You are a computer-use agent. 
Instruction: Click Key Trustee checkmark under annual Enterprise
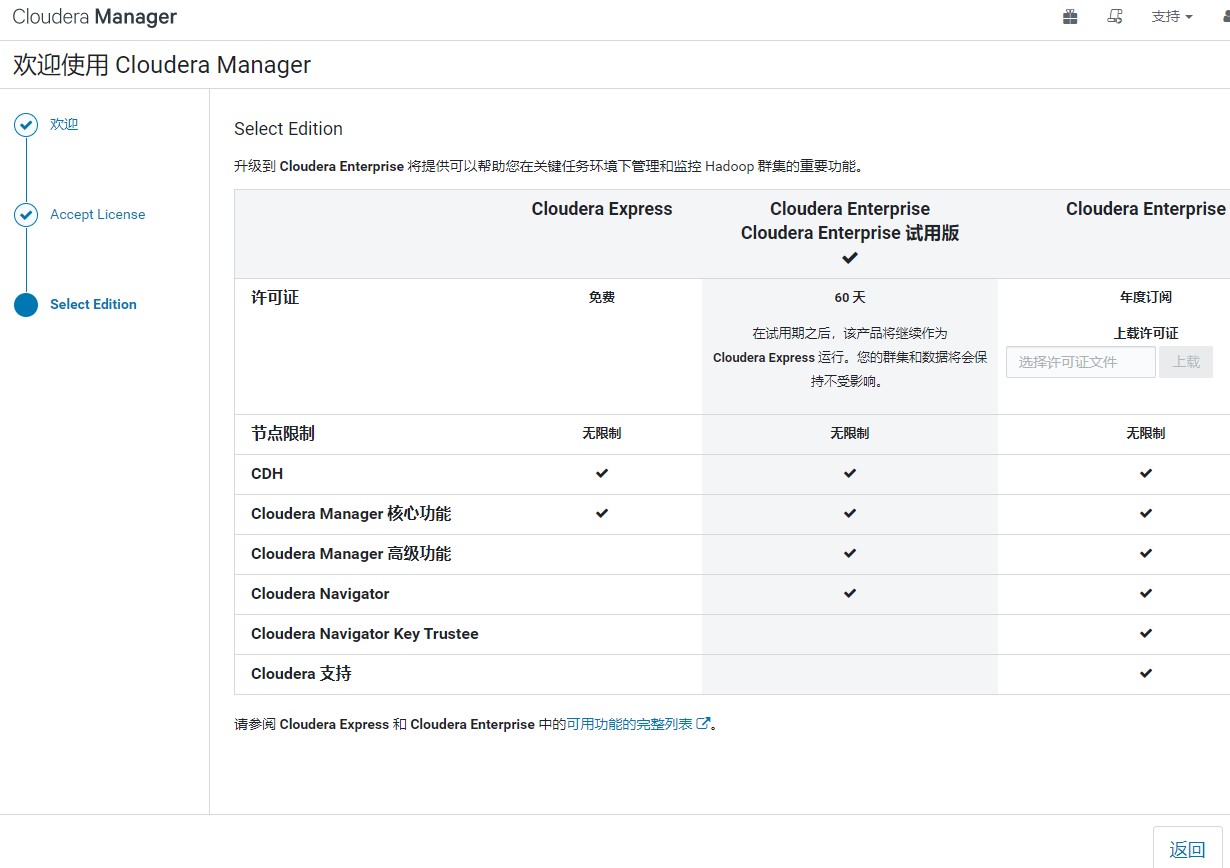[x=1146, y=633]
